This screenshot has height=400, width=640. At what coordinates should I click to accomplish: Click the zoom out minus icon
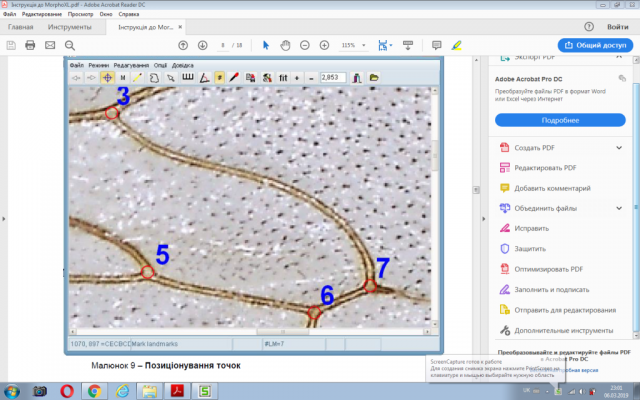pyautogui.click(x=305, y=45)
